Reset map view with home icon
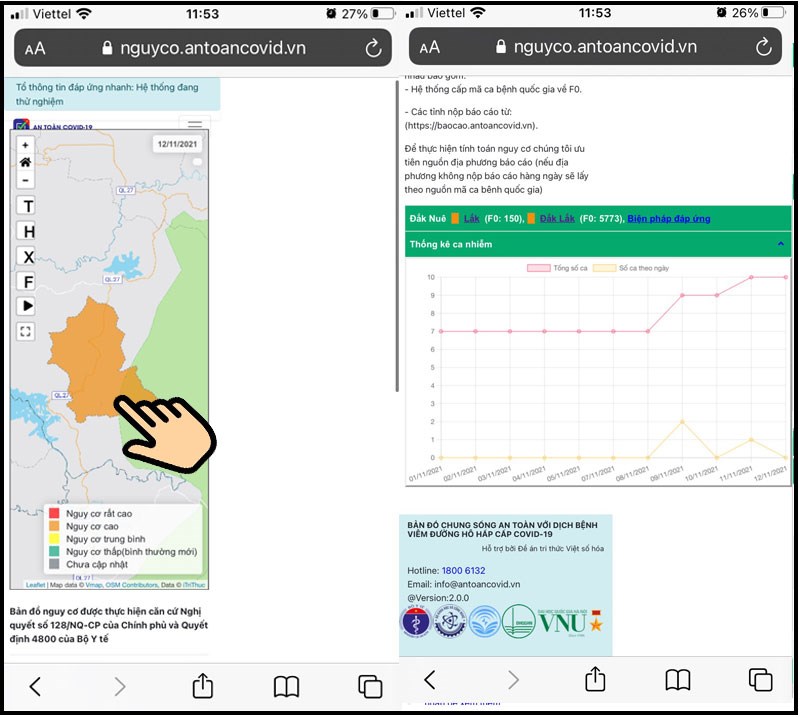Screen dimensions: 800x717 [25, 163]
